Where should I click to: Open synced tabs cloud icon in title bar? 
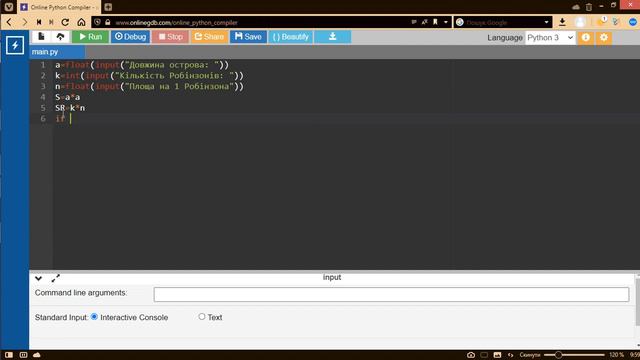tap(576, 7)
